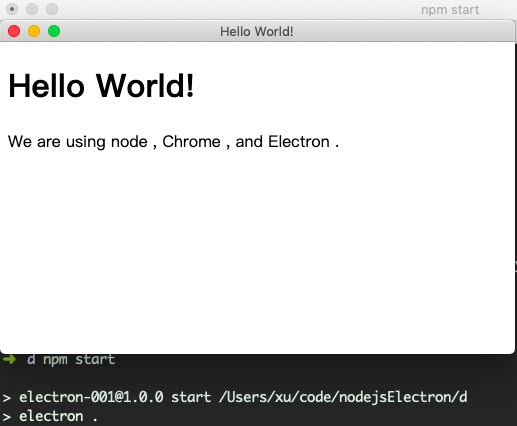Click the Hello World! window title text

pyautogui.click(x=257, y=32)
